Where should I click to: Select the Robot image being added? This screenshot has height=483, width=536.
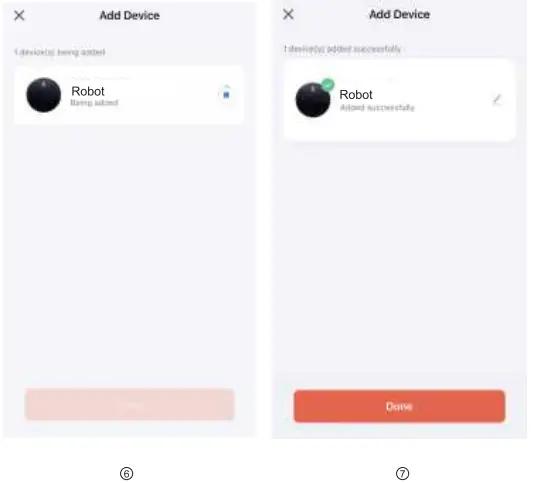tap(44, 95)
